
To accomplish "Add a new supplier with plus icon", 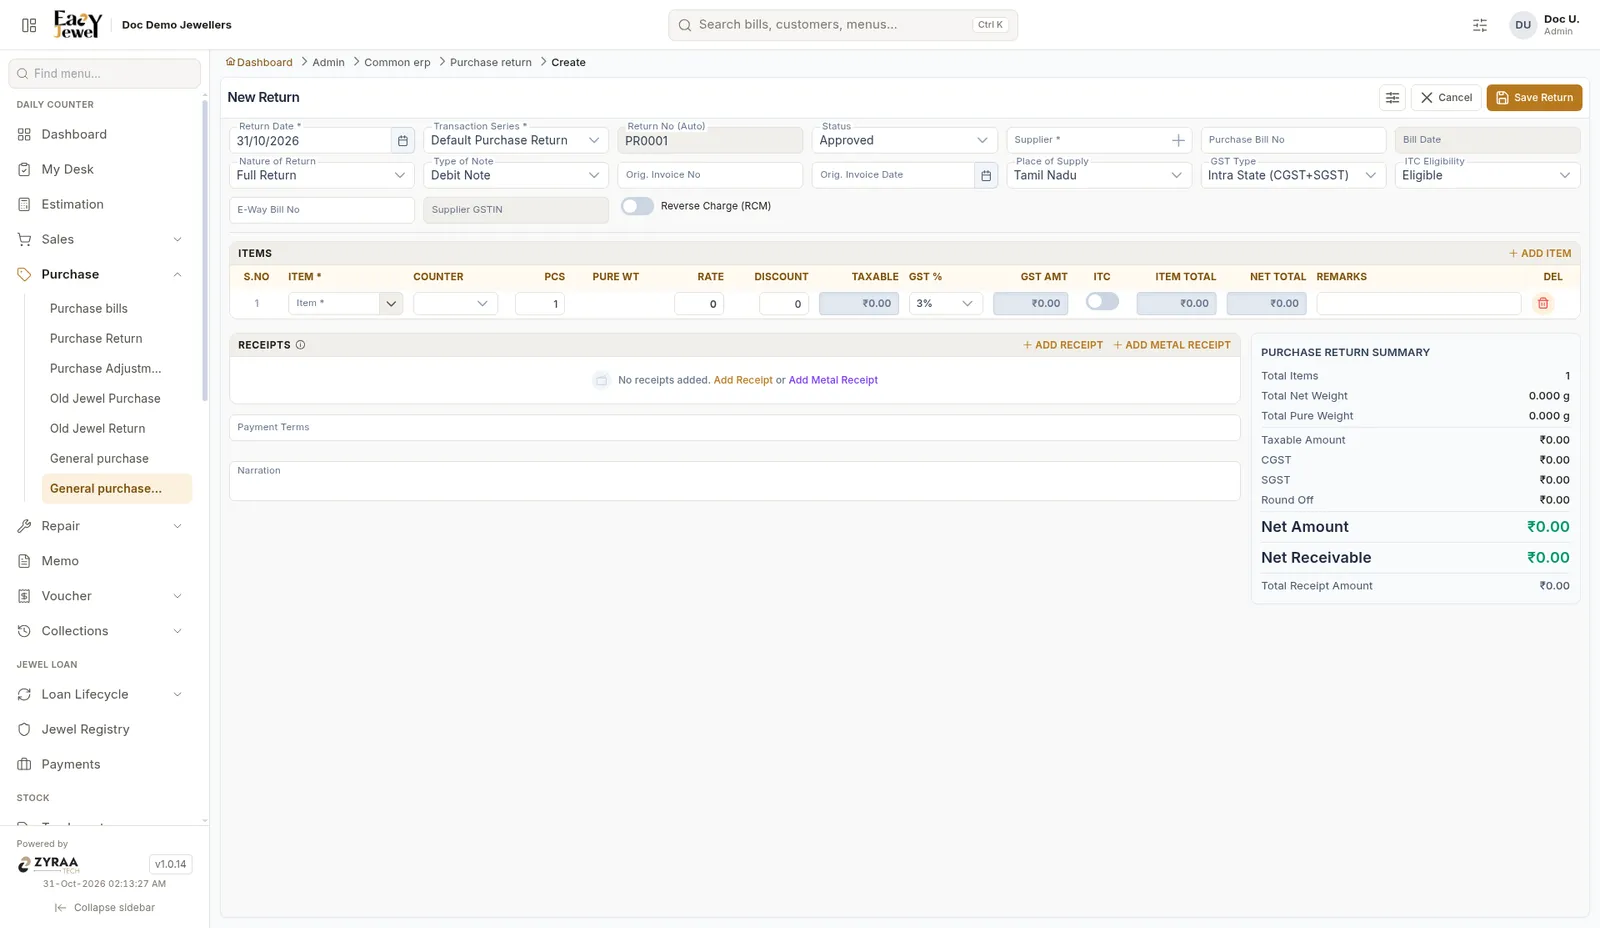I will [1178, 141].
